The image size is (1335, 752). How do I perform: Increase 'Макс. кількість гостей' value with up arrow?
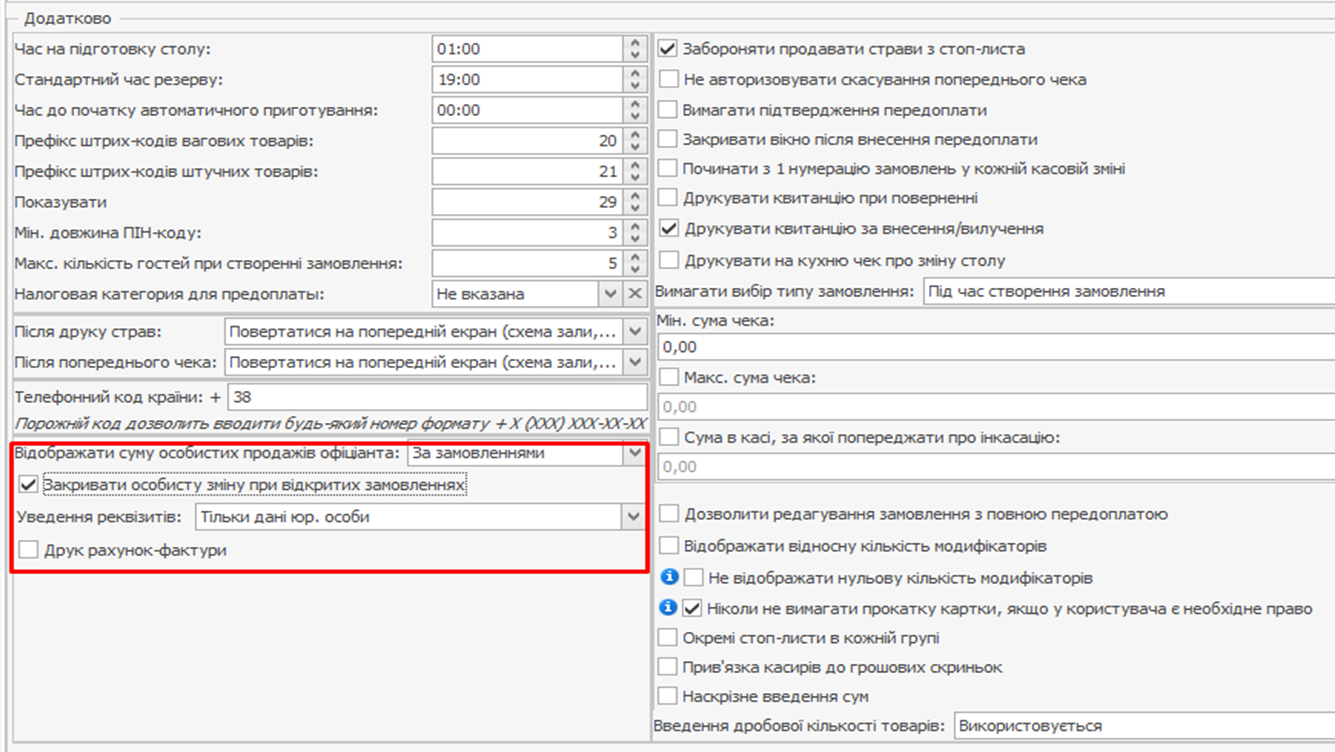coord(635,258)
